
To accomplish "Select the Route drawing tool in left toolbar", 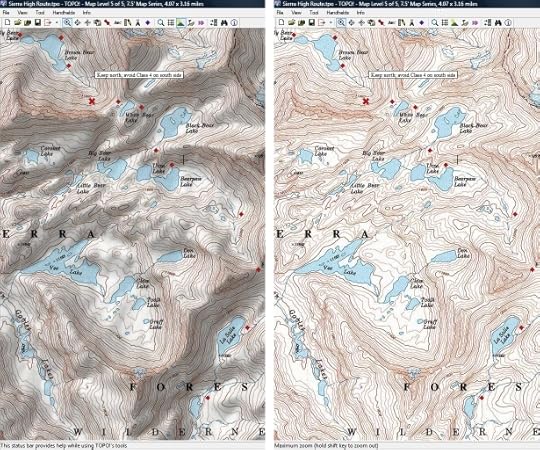I will click(107, 23).
